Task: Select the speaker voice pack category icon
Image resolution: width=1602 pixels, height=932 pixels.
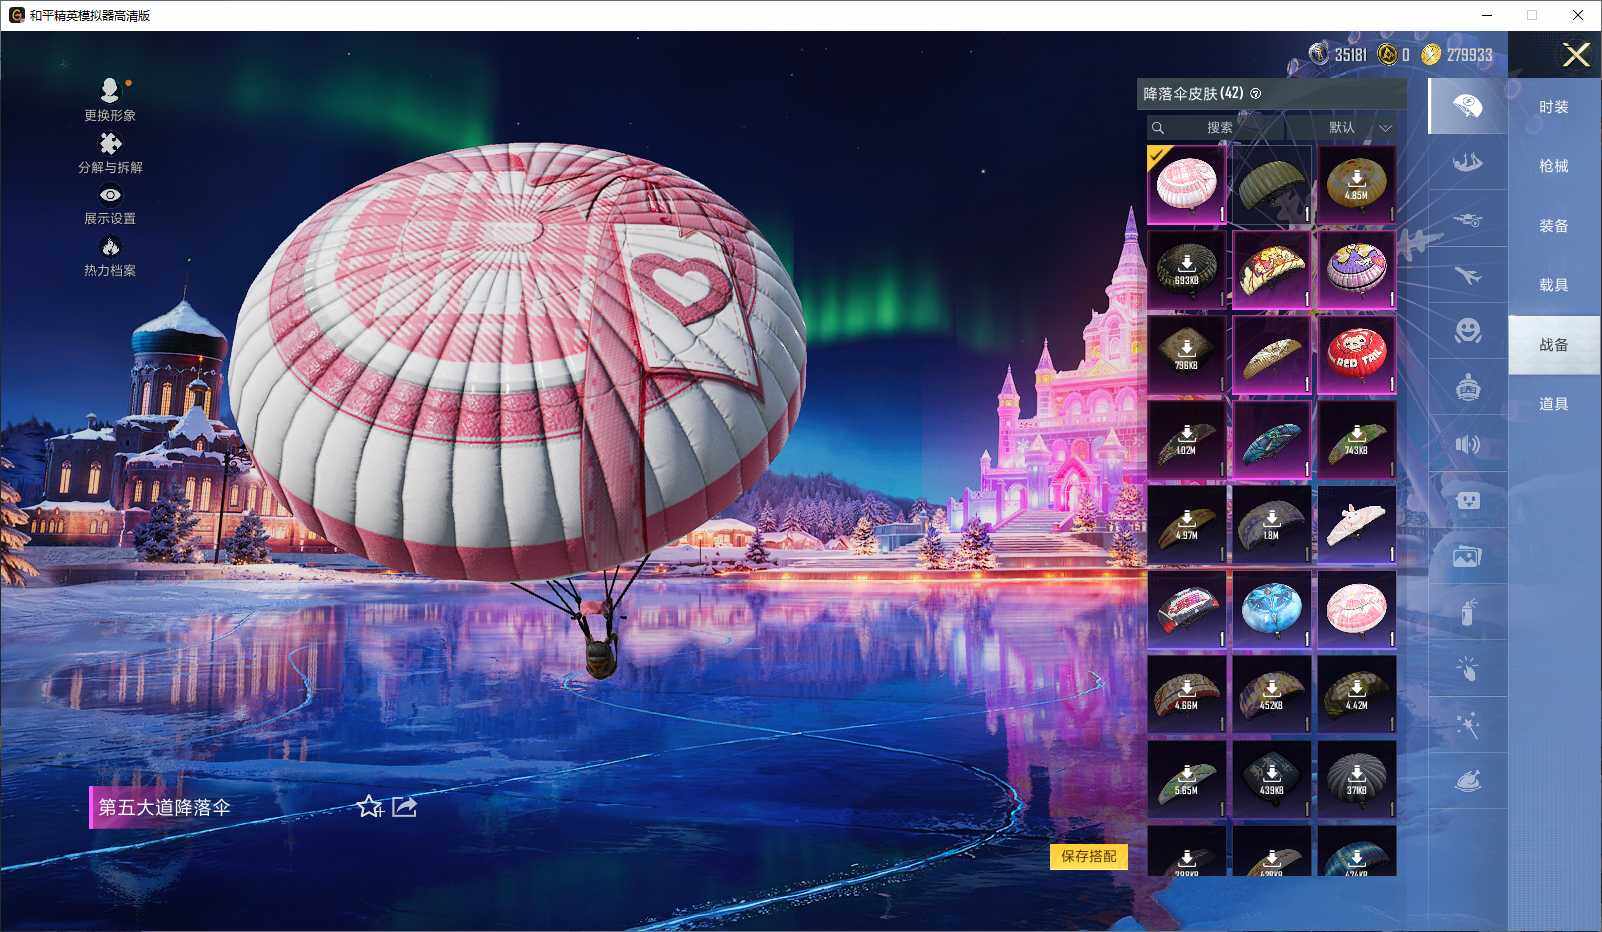Action: [x=1467, y=444]
